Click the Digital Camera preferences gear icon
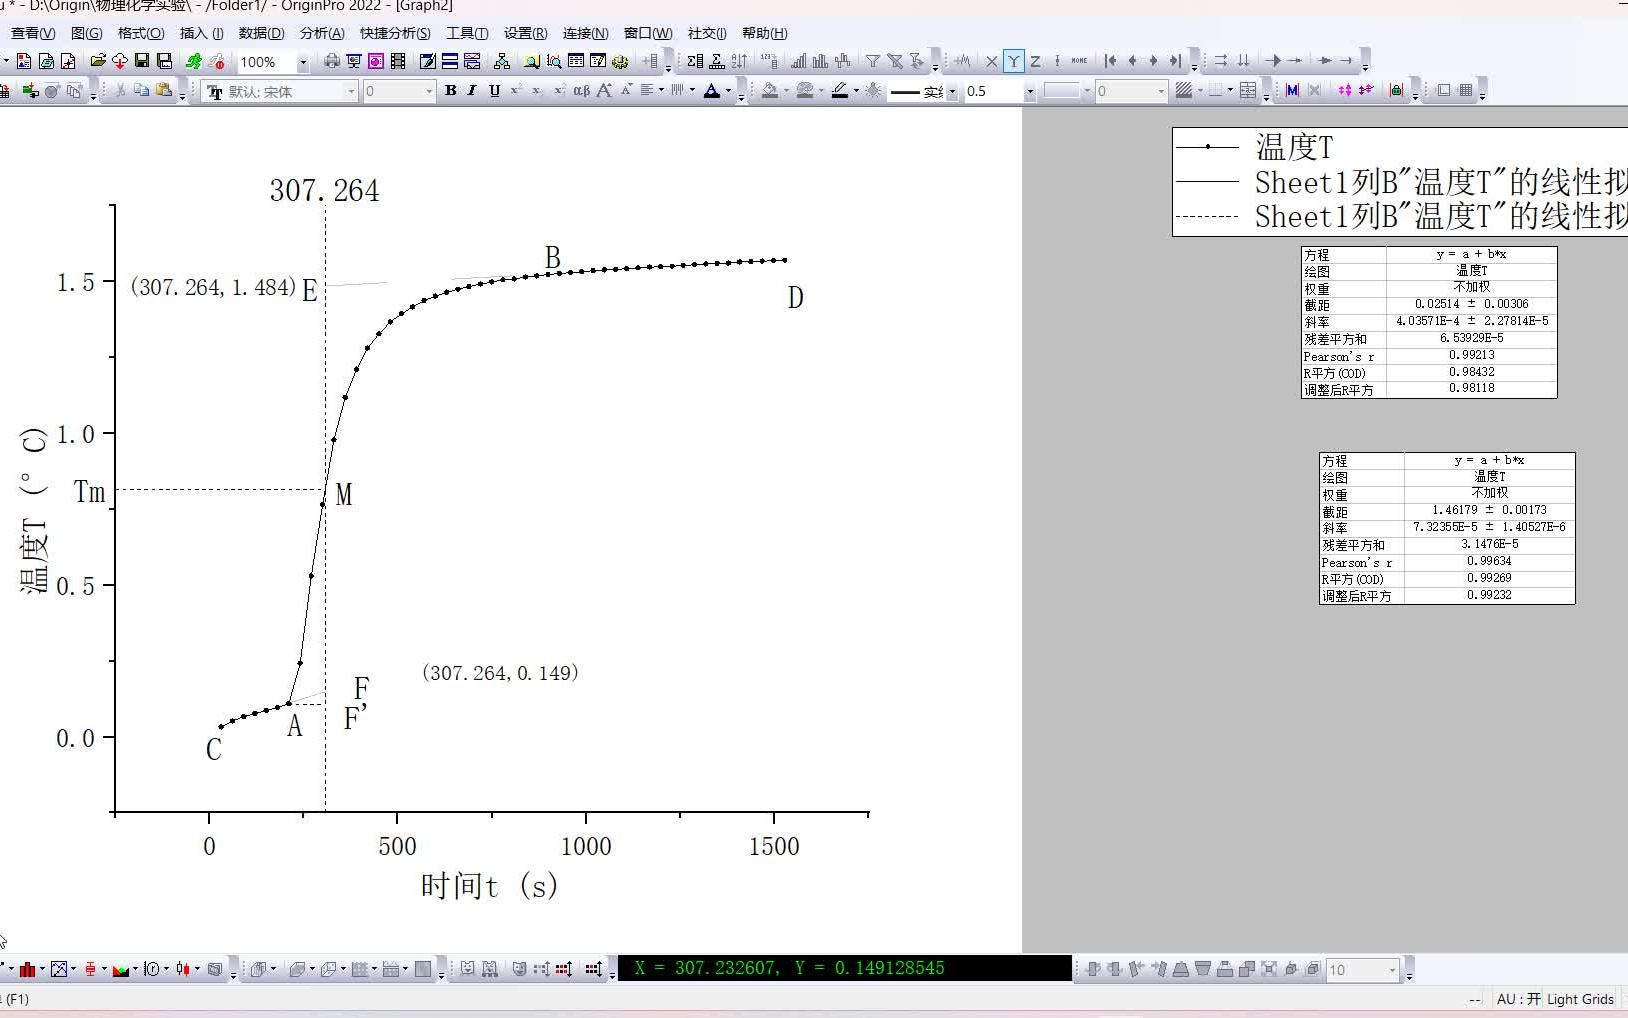 [620, 61]
